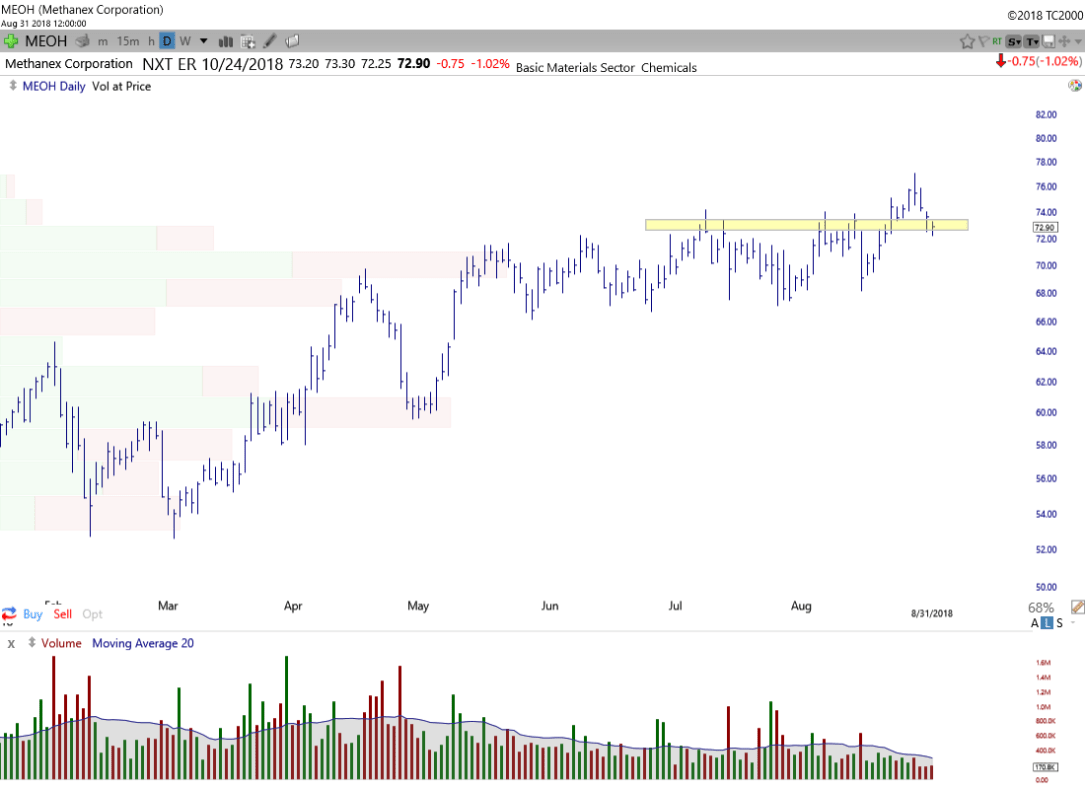The height and width of the screenshot is (789, 1085).
Task: Open the pencil drawing tools icon
Action: click(270, 41)
